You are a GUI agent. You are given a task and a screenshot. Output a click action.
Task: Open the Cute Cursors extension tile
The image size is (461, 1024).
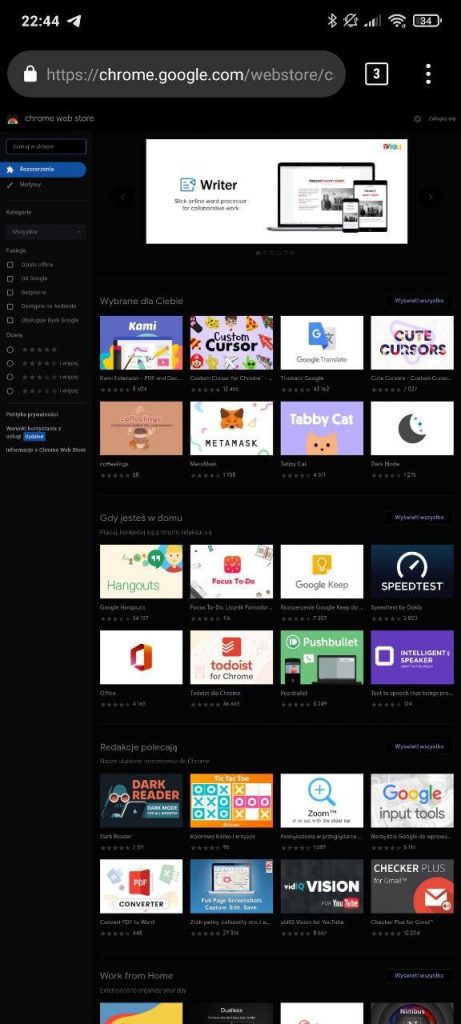click(x=412, y=343)
